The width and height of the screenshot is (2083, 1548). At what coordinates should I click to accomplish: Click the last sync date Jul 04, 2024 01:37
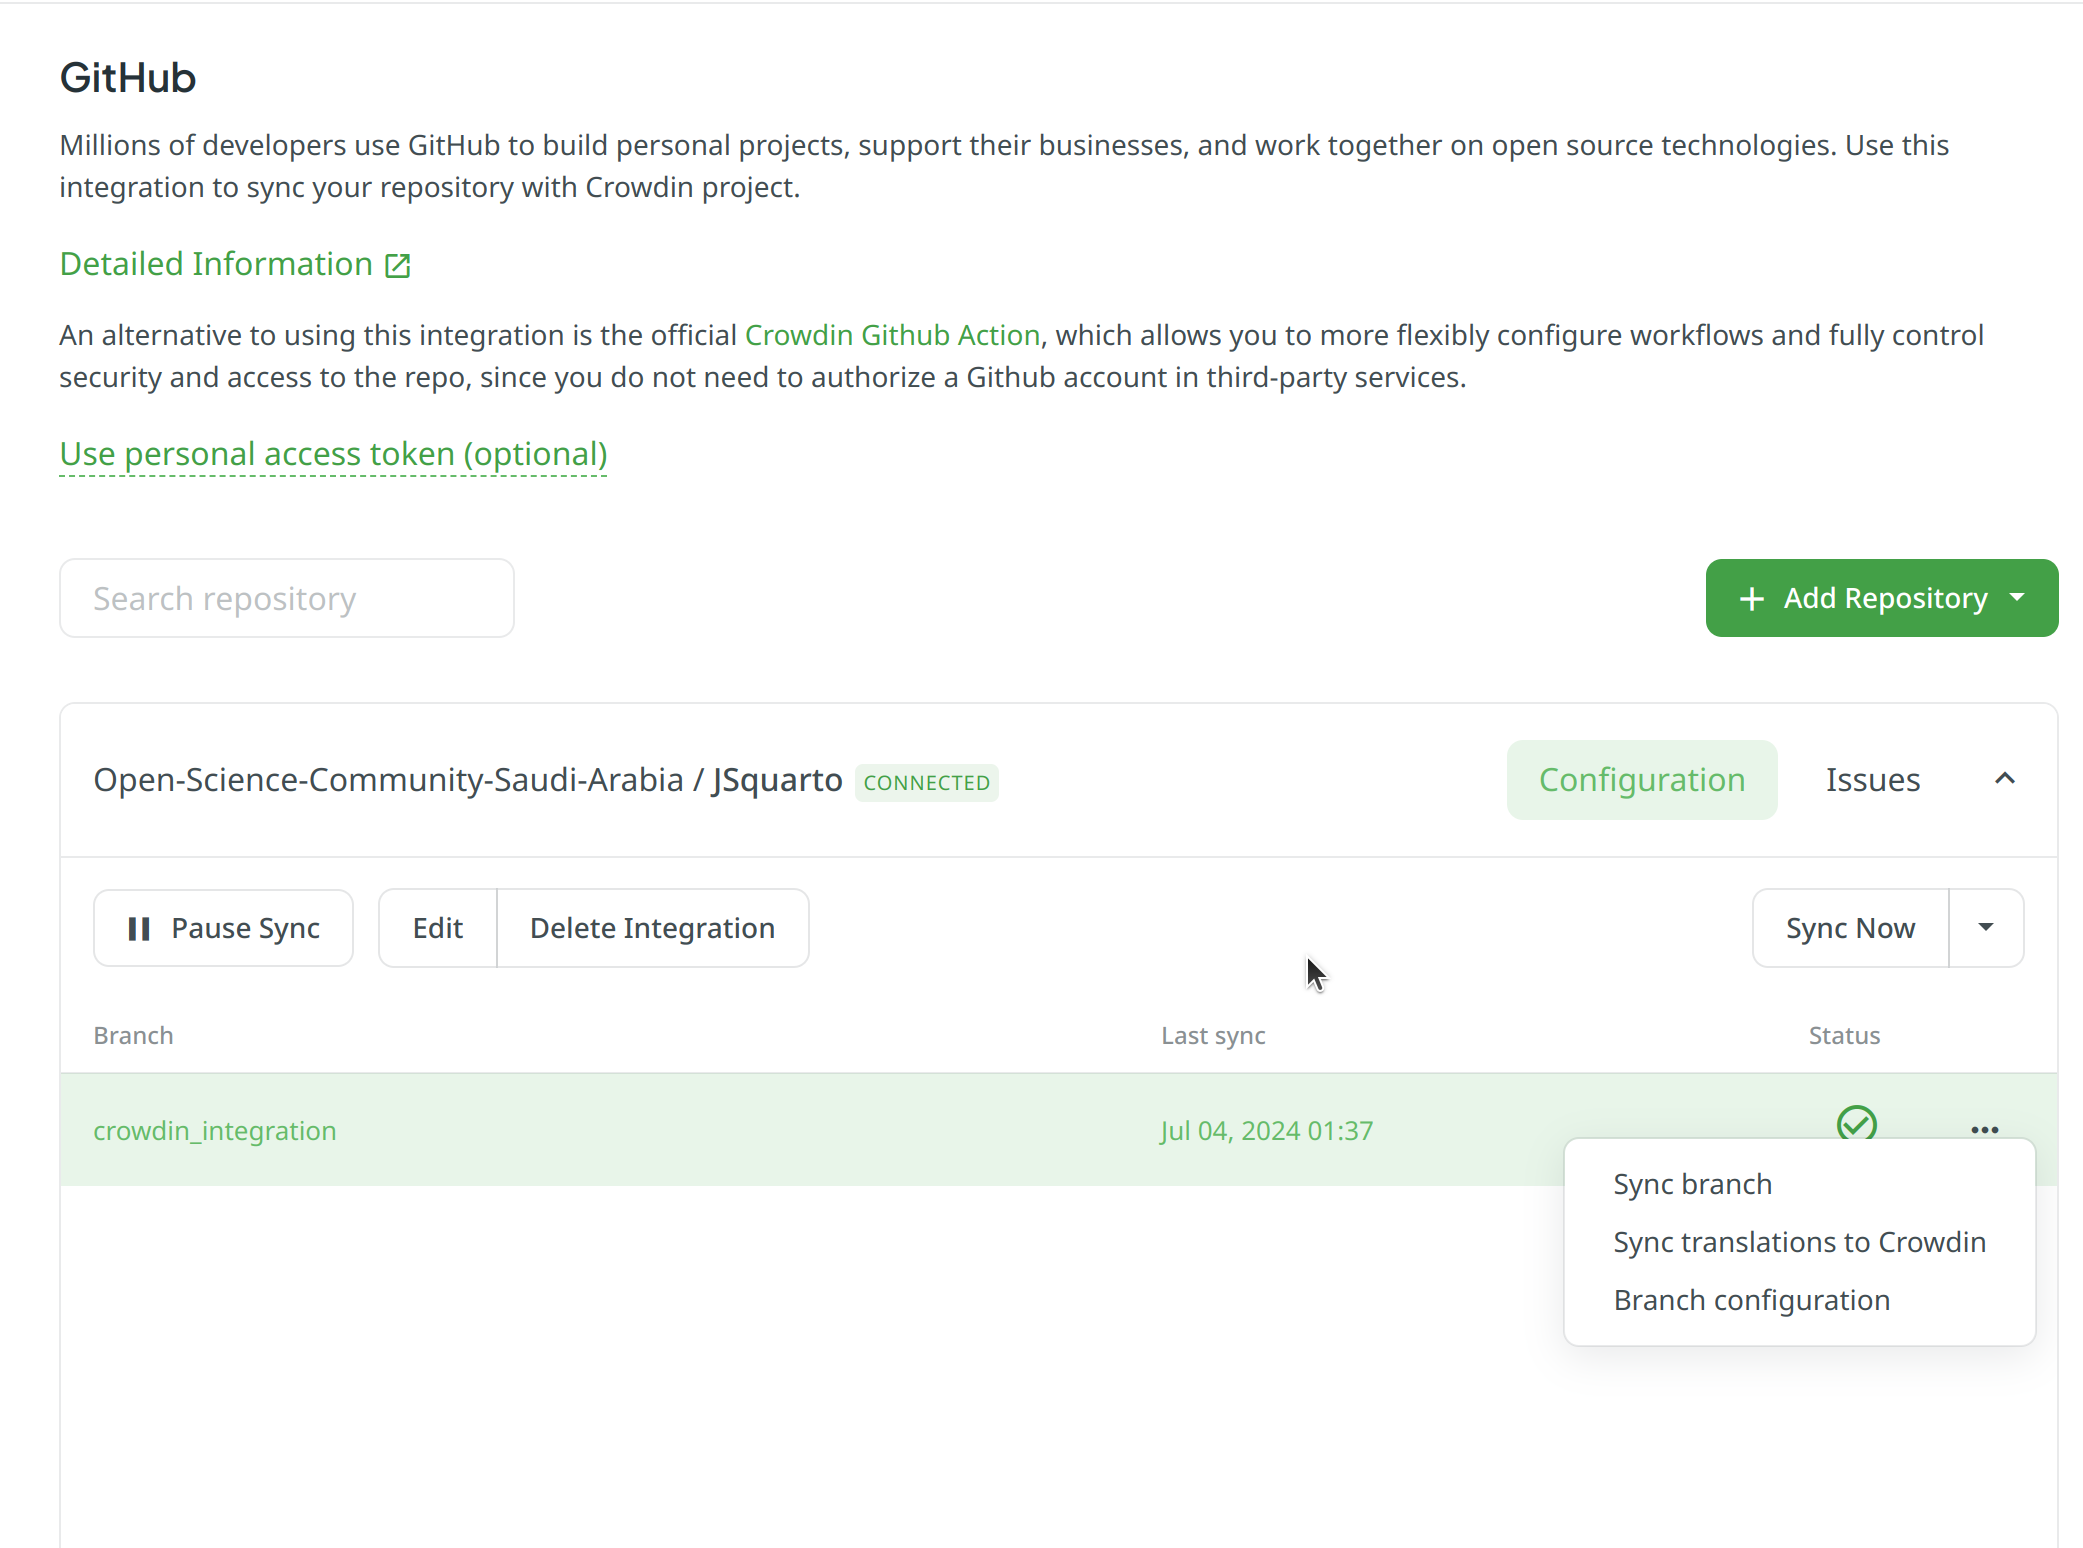click(x=1267, y=1131)
